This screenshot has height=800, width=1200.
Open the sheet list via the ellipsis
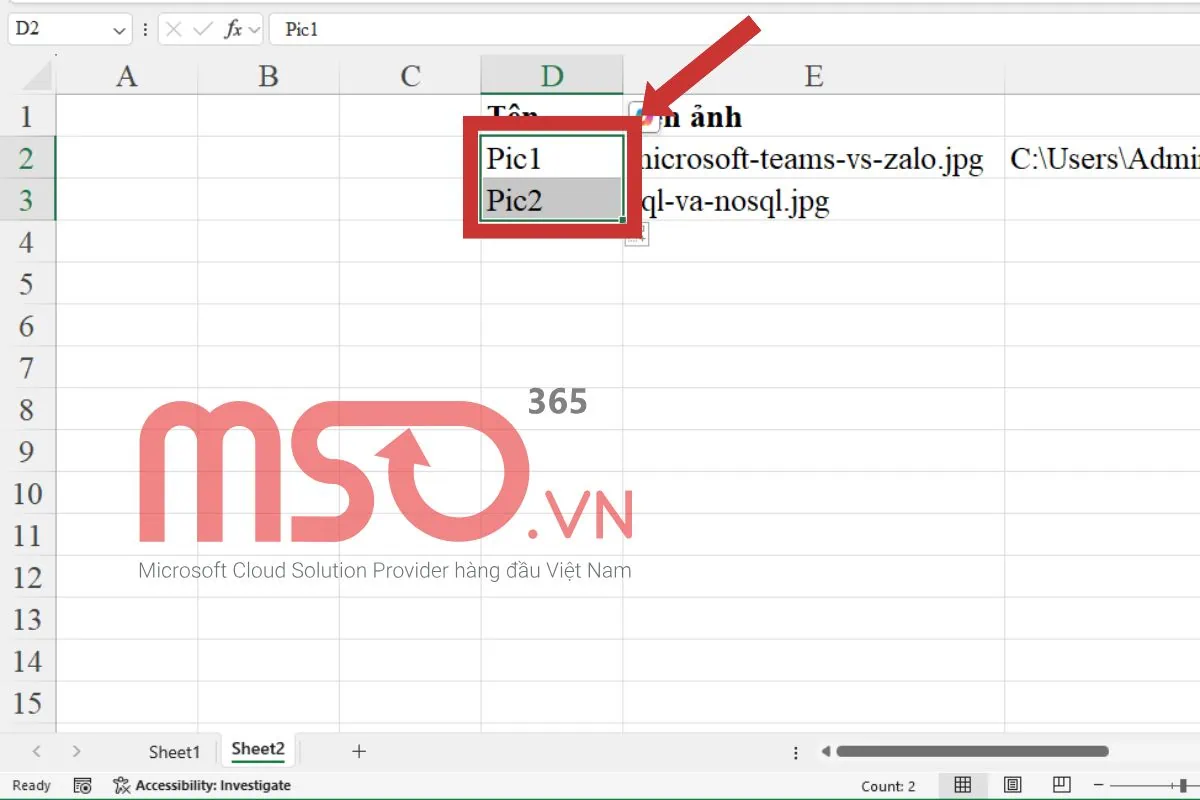point(795,751)
